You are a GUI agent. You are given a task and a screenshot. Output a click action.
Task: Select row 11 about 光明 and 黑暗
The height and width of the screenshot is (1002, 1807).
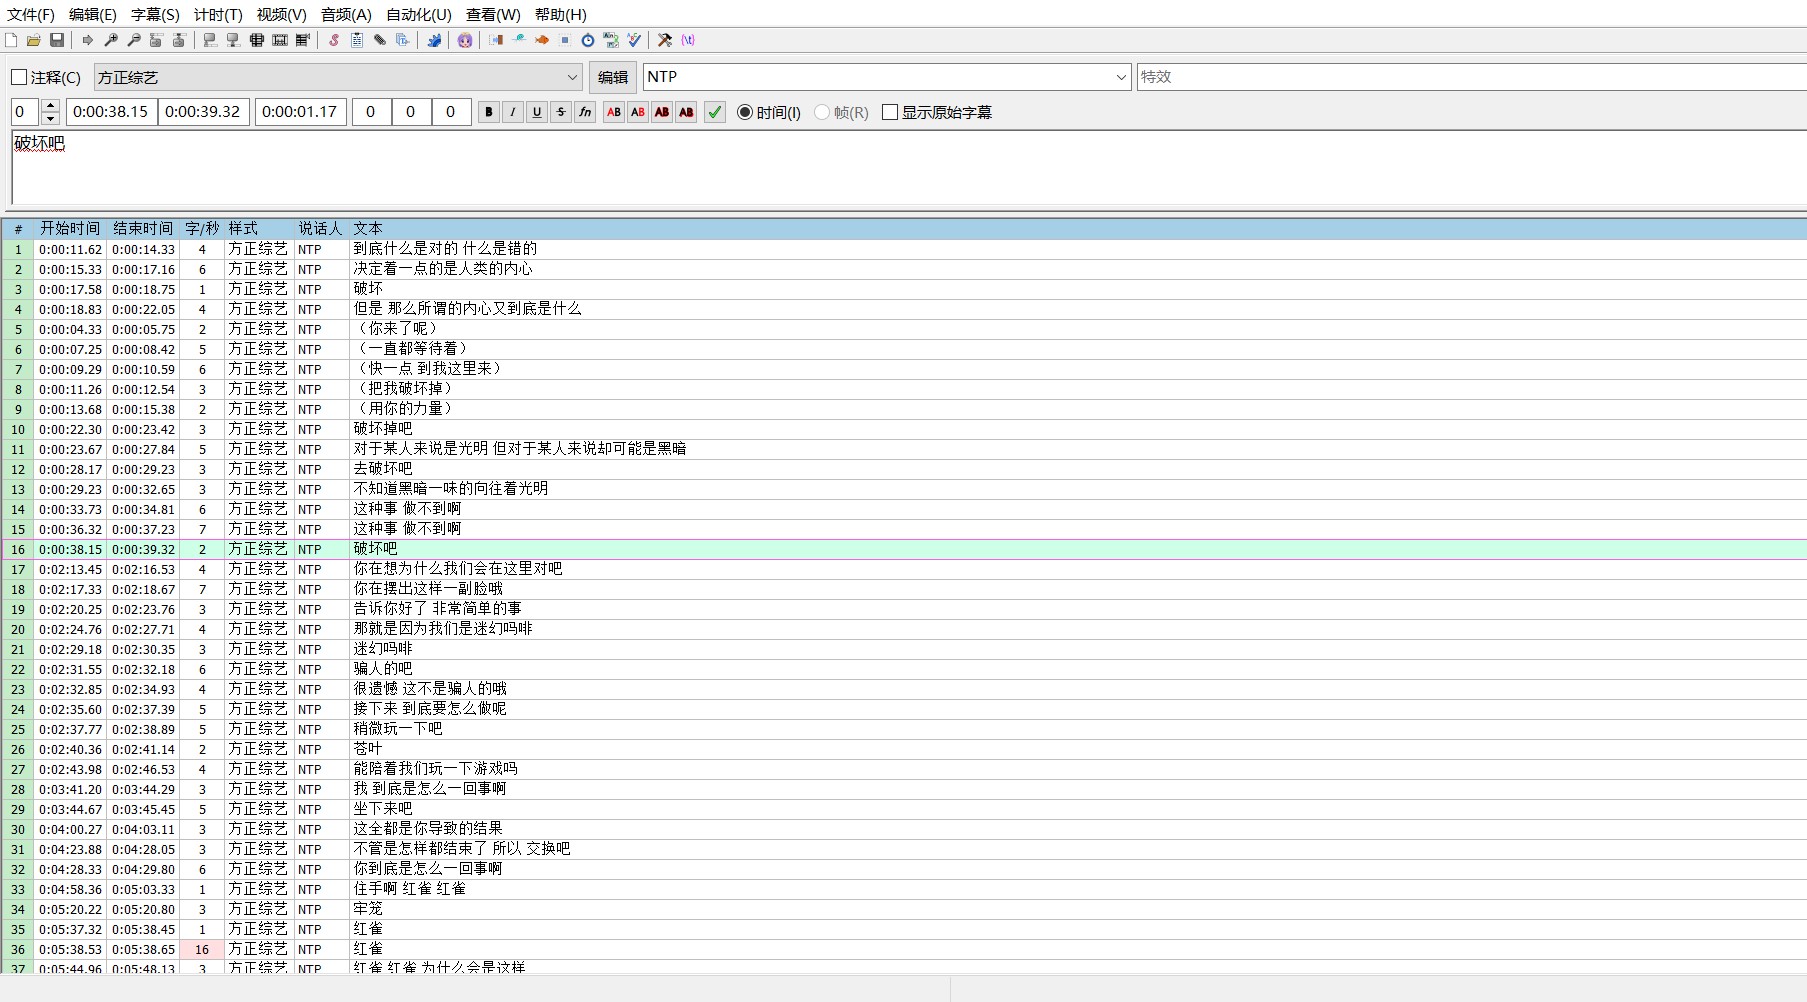point(904,449)
